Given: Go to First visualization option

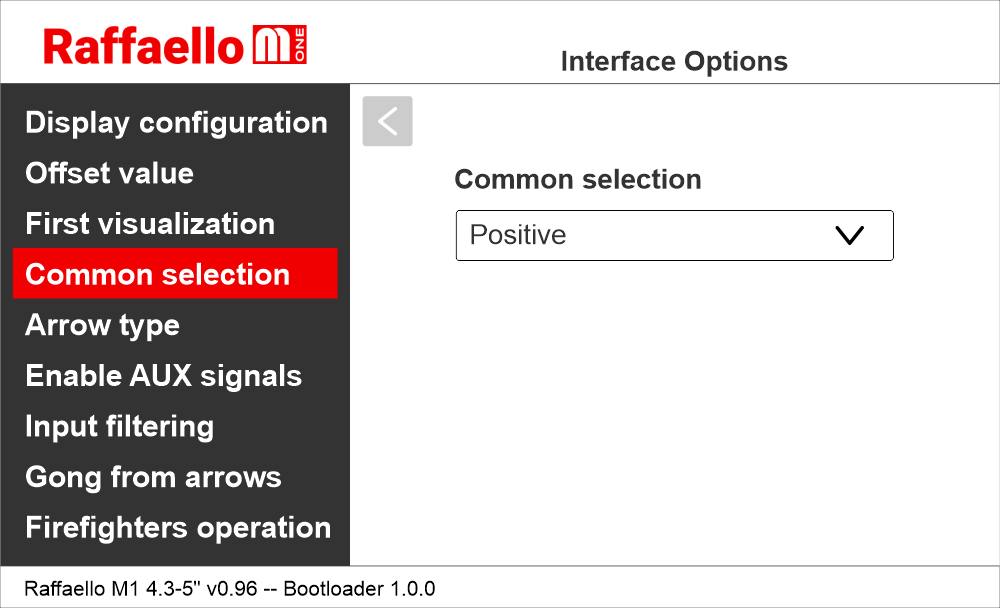Looking at the screenshot, I should point(150,224).
